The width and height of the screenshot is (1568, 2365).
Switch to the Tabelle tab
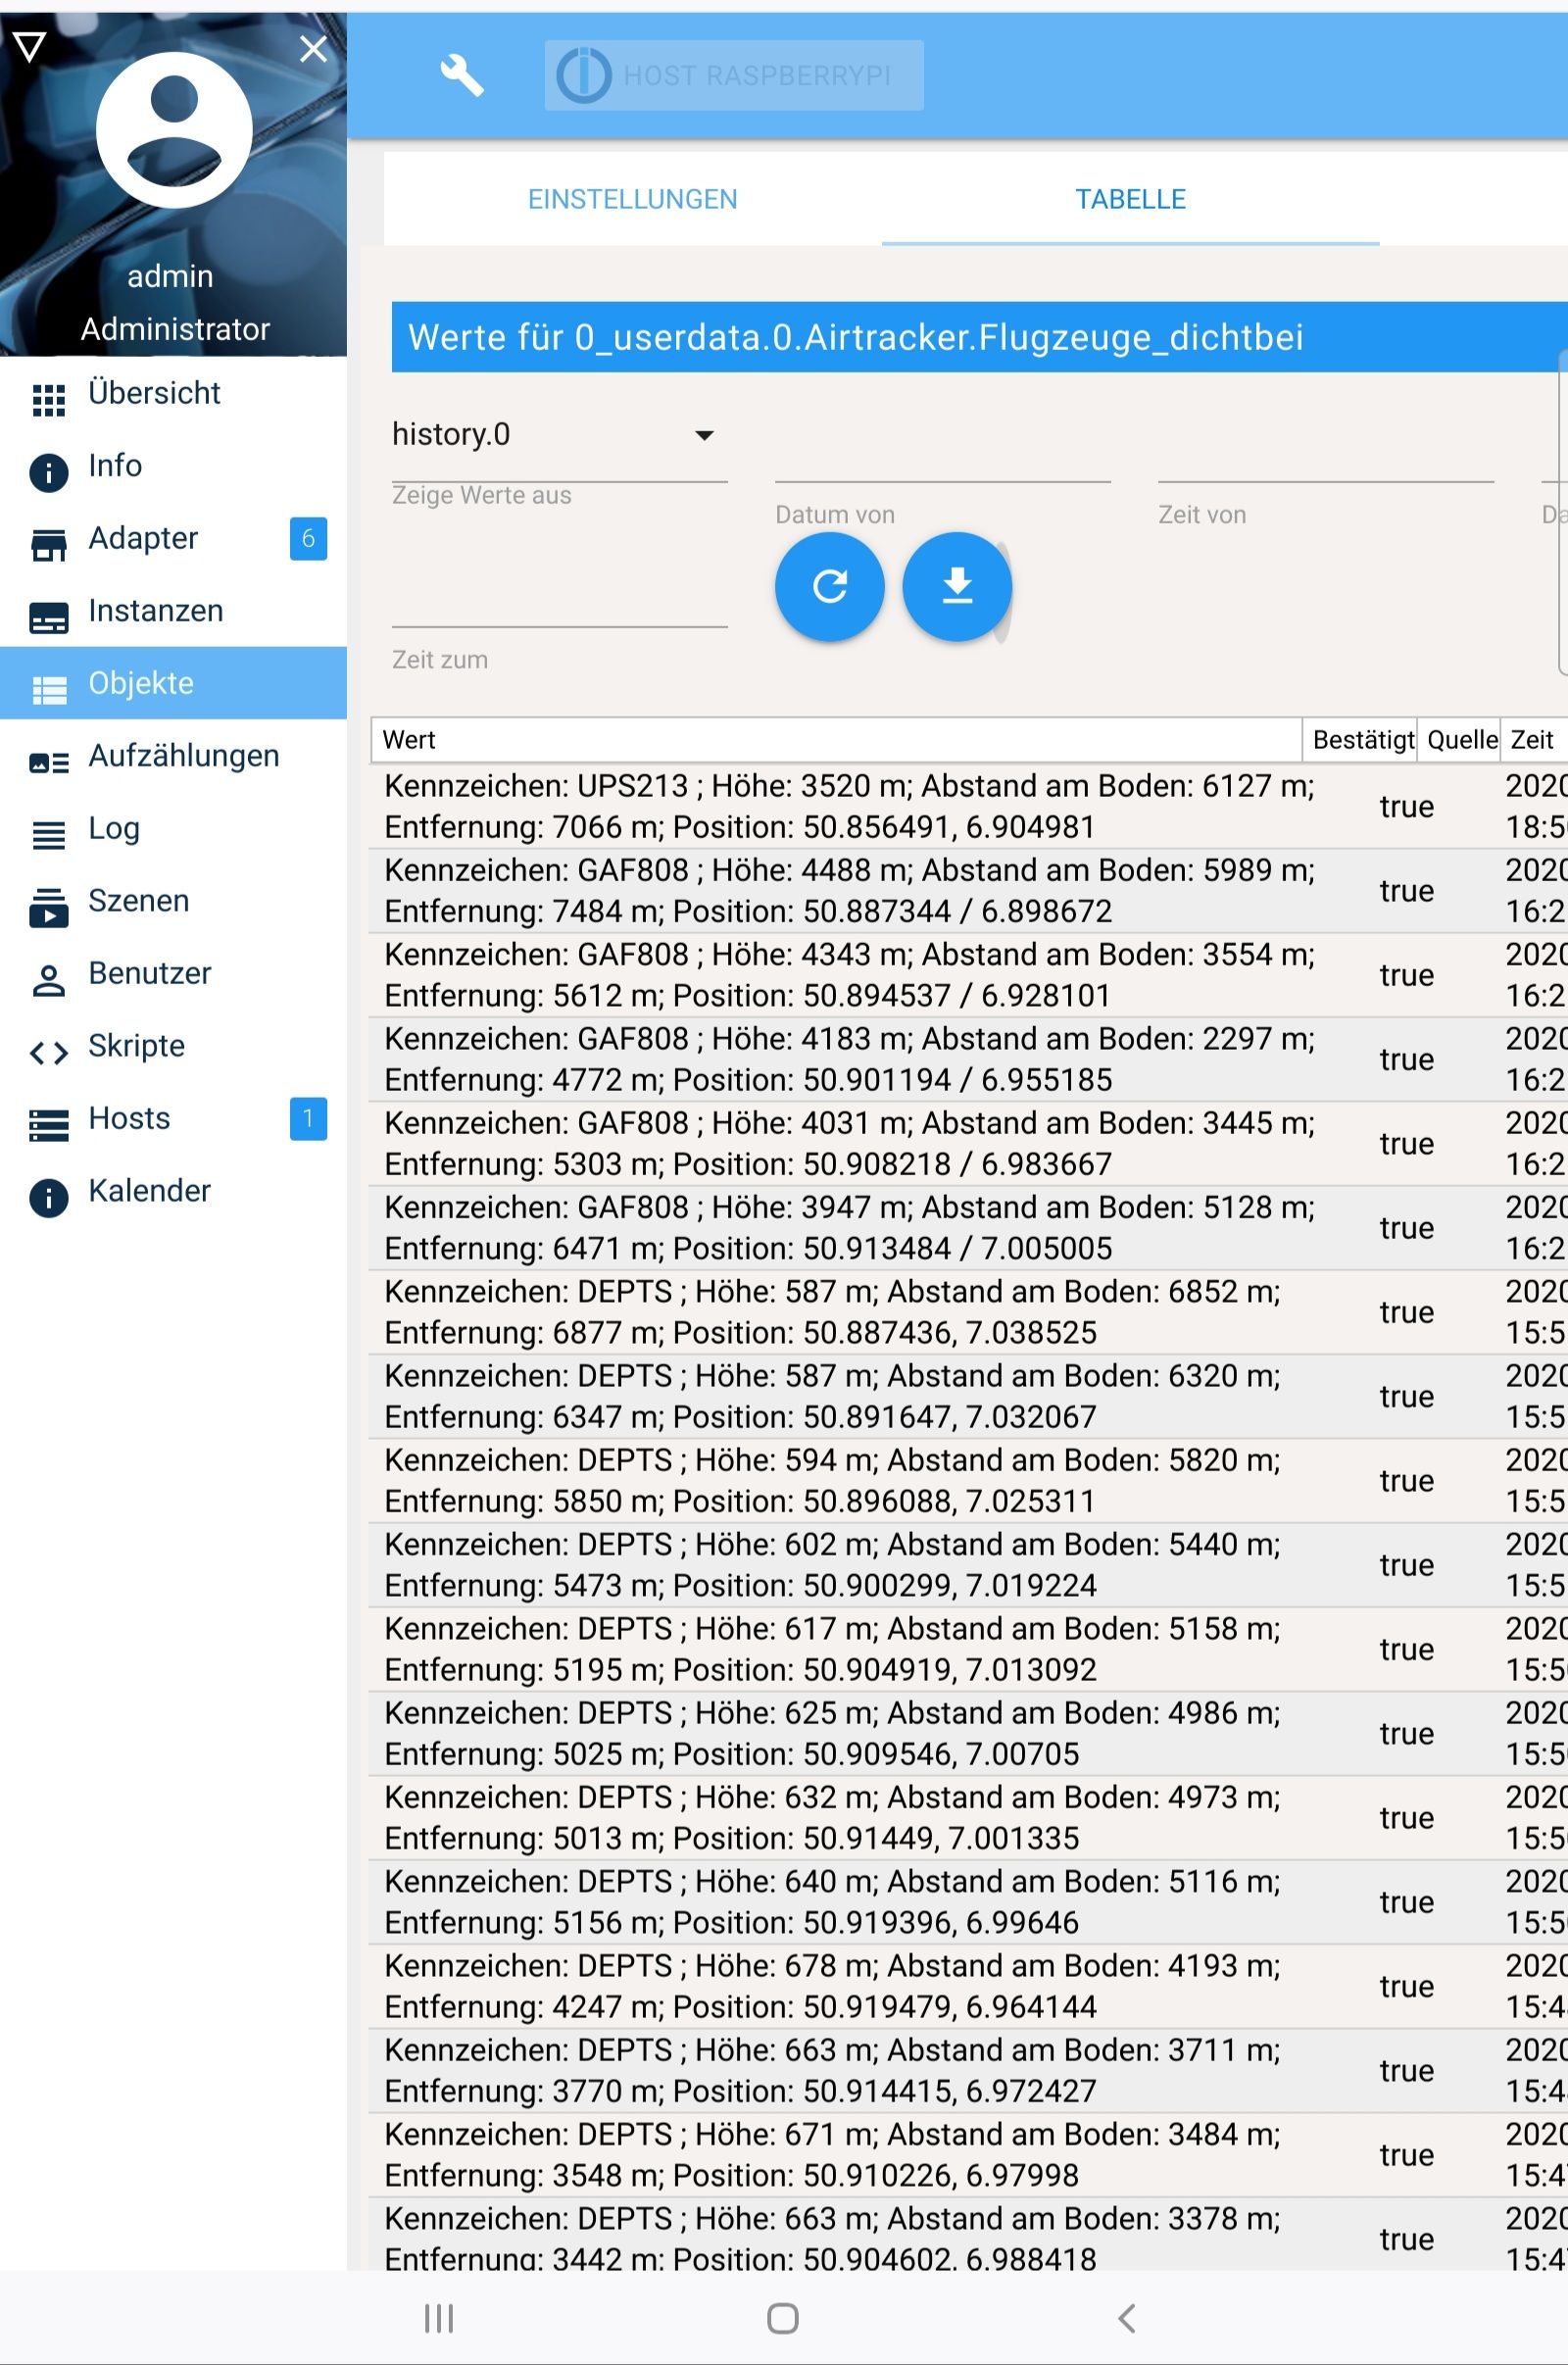click(x=1130, y=199)
